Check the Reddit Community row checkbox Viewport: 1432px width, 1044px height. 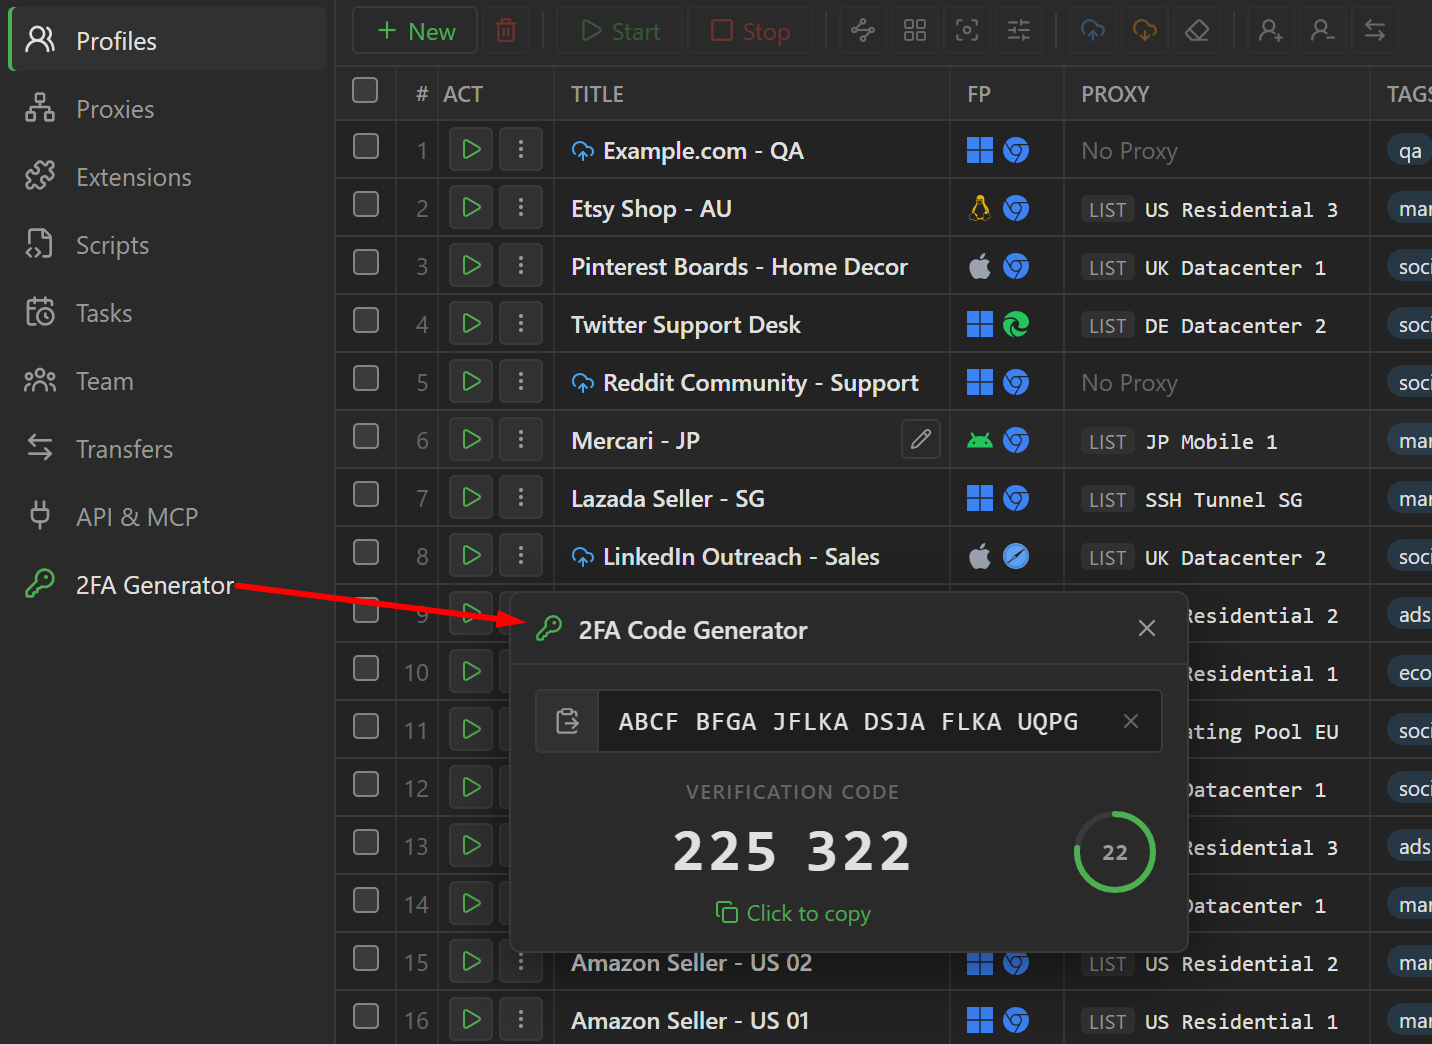365,379
